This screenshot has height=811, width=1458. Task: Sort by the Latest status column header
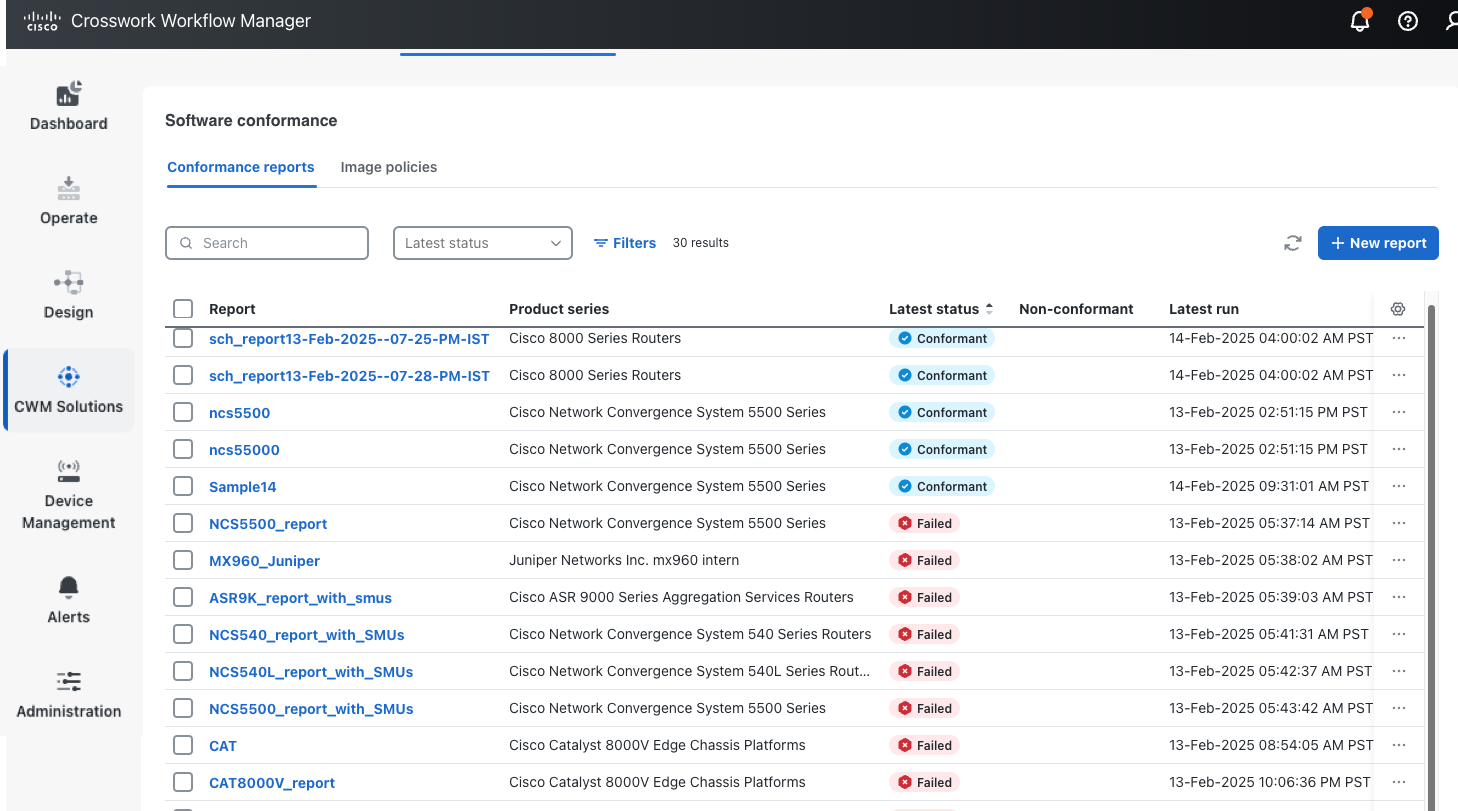pyautogui.click(x=941, y=309)
